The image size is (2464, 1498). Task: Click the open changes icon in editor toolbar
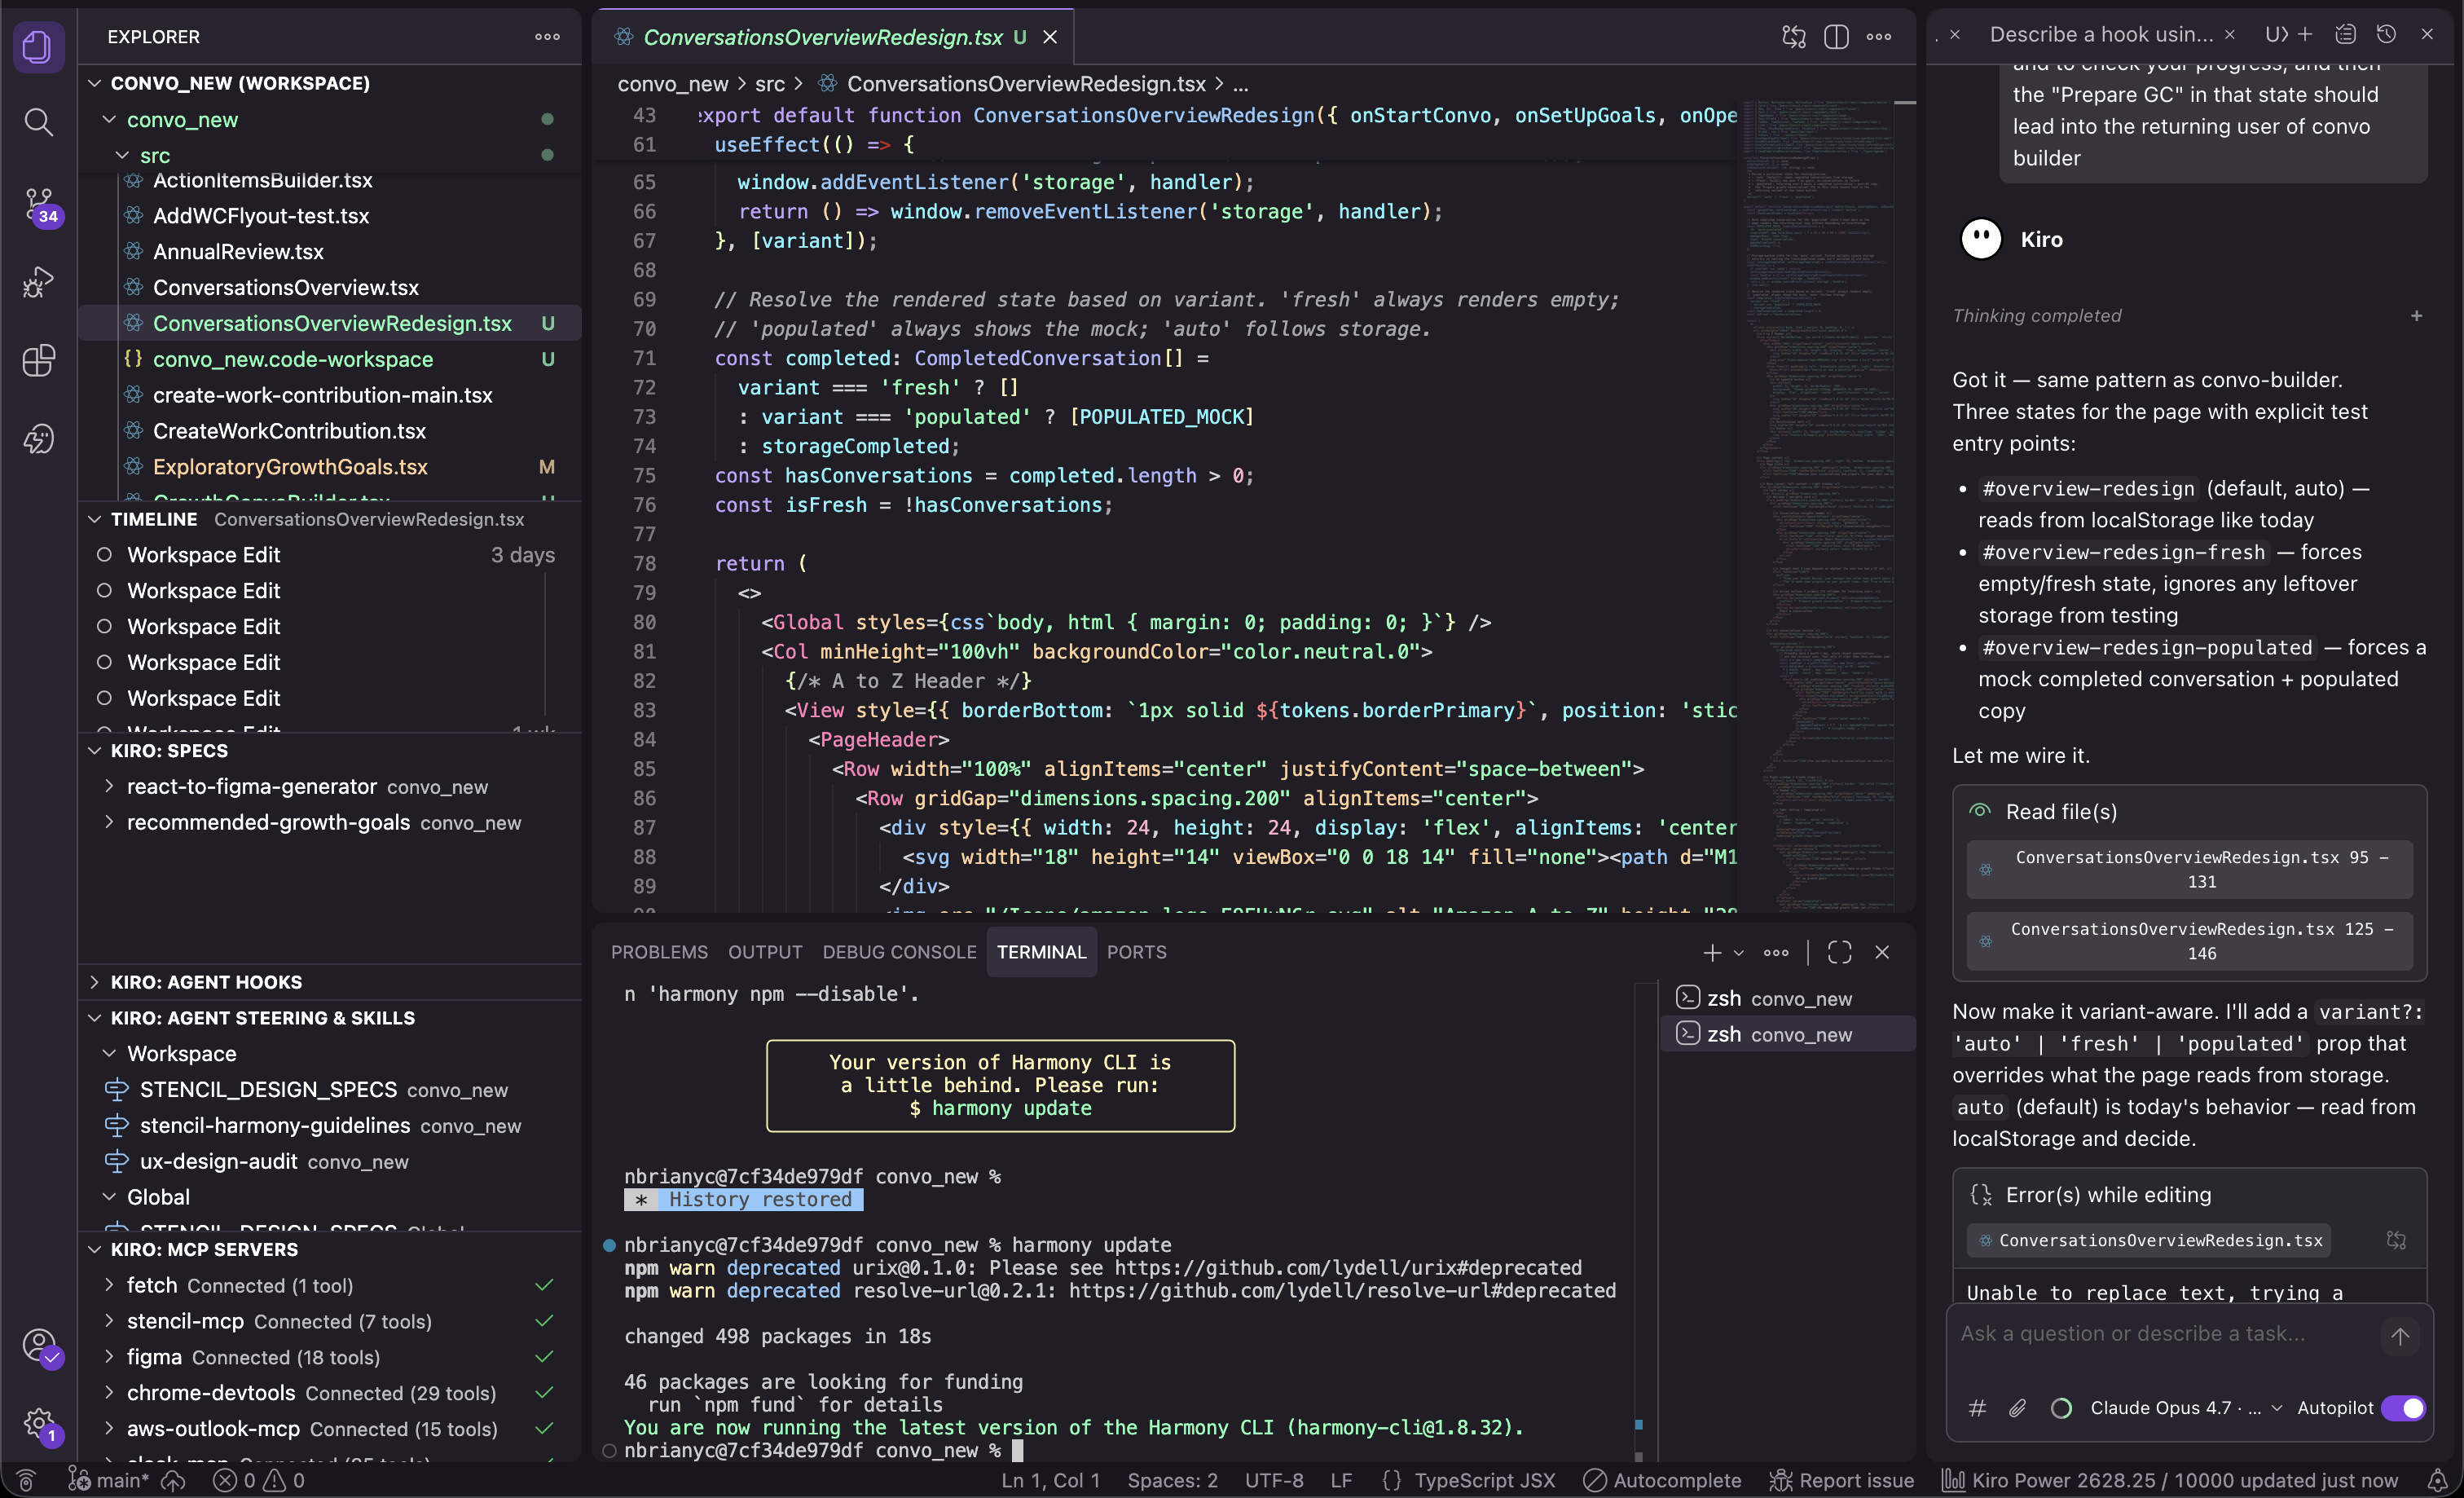tap(1794, 37)
